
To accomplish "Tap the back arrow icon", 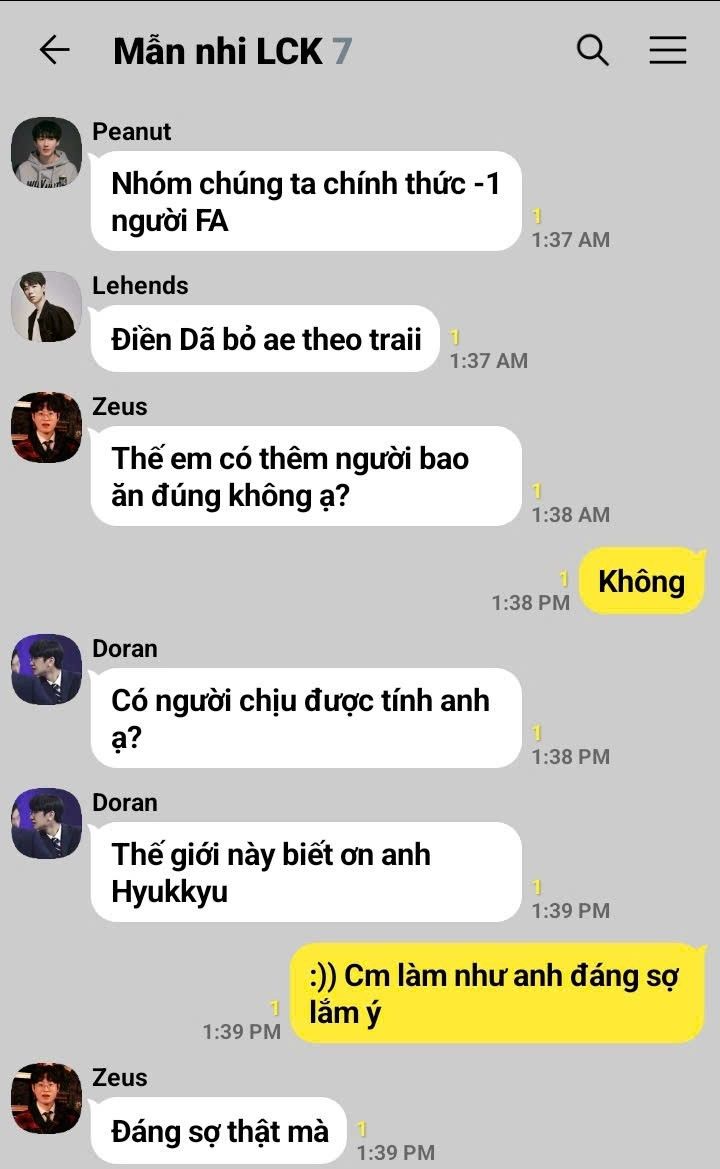I will point(54,50).
